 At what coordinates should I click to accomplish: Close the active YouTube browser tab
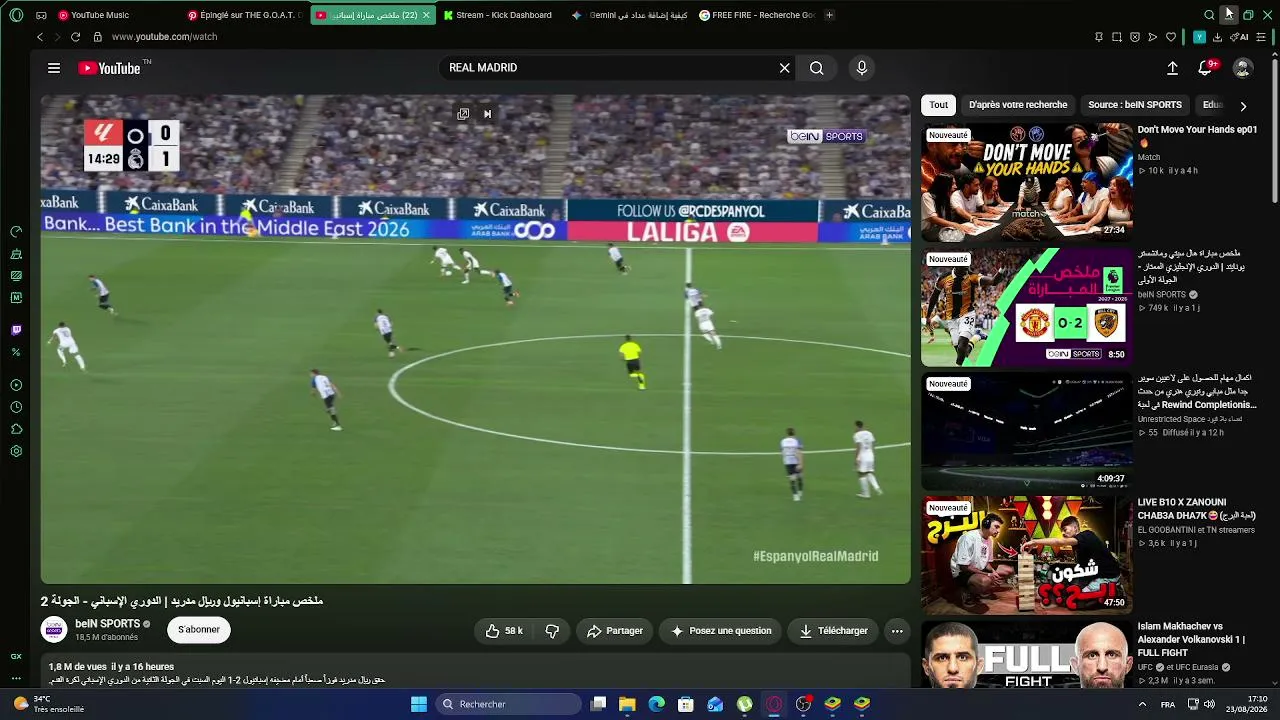427,15
